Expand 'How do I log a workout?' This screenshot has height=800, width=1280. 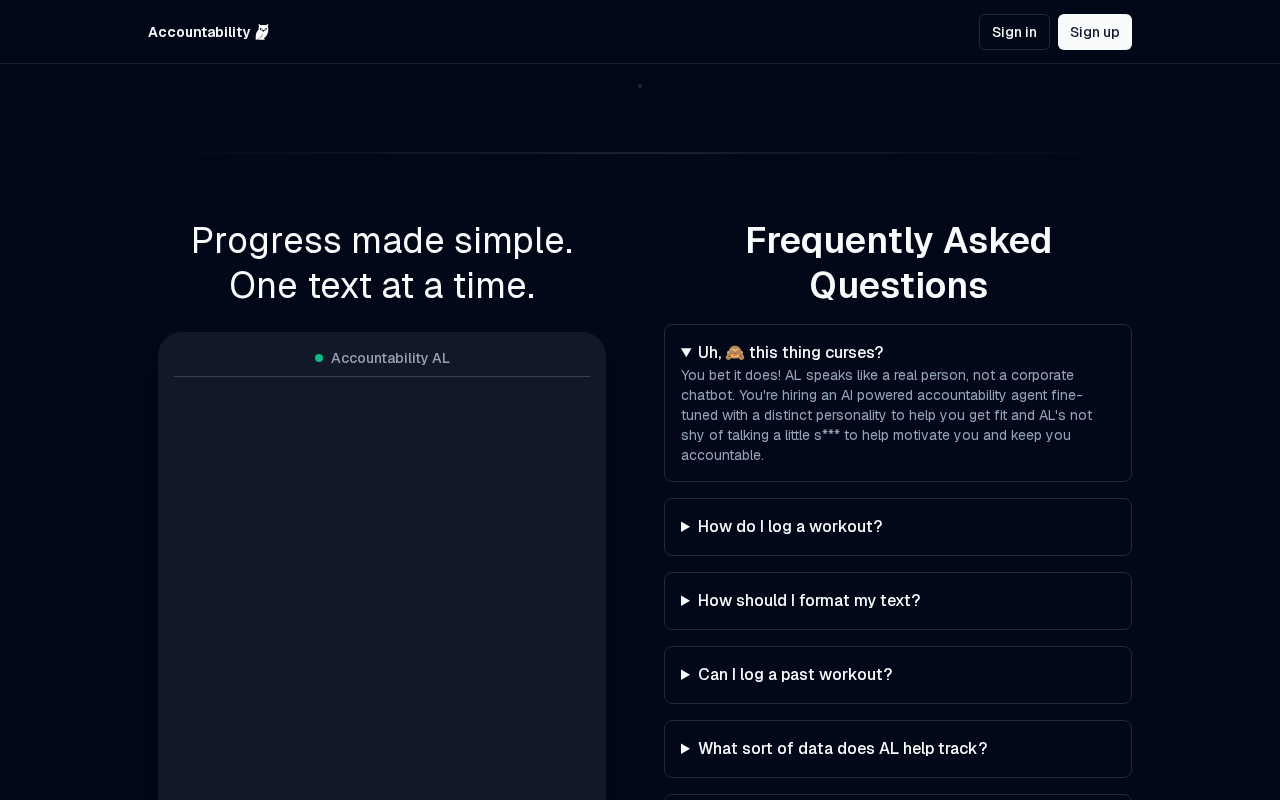(x=790, y=527)
